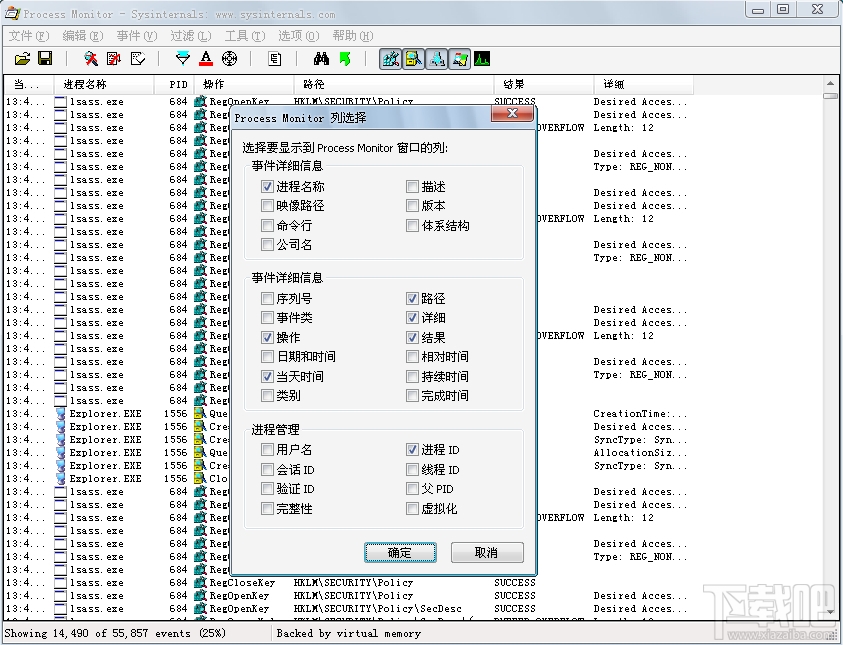The image size is (843, 645).
Task: Toggle the profiling events filter icon
Action: [x=482, y=58]
